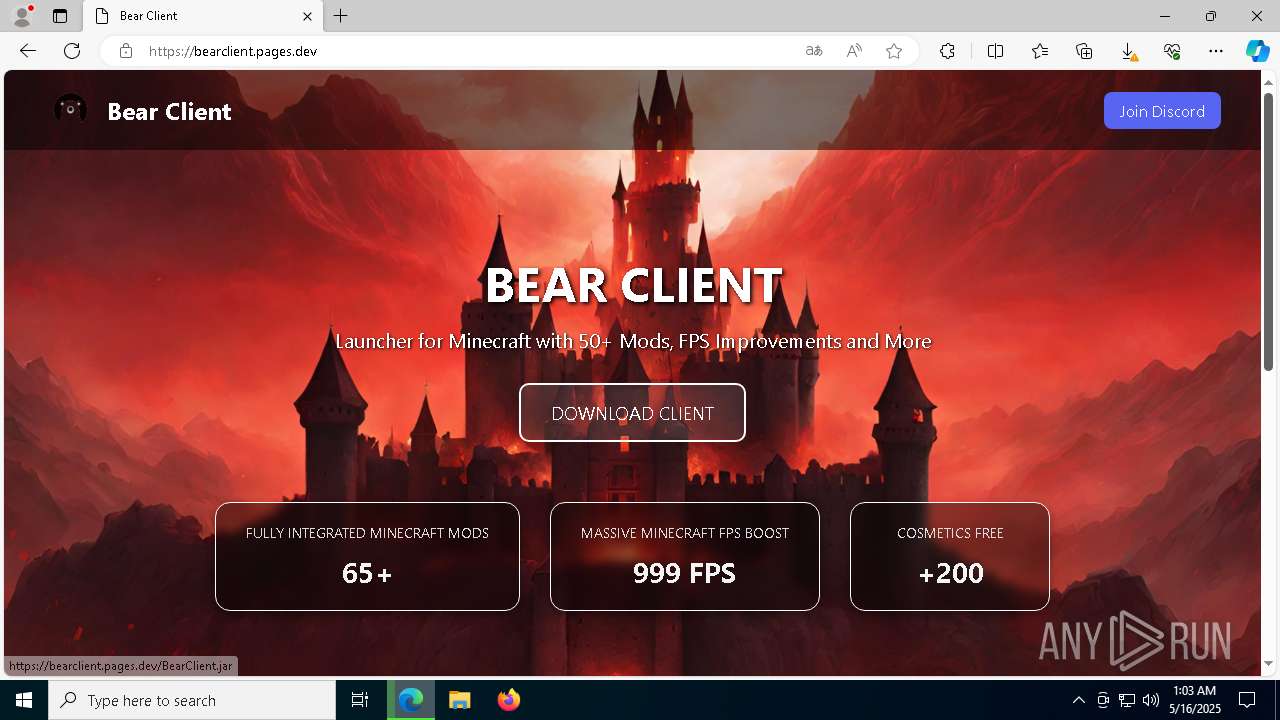Open the Downloads panel

coord(1128,51)
